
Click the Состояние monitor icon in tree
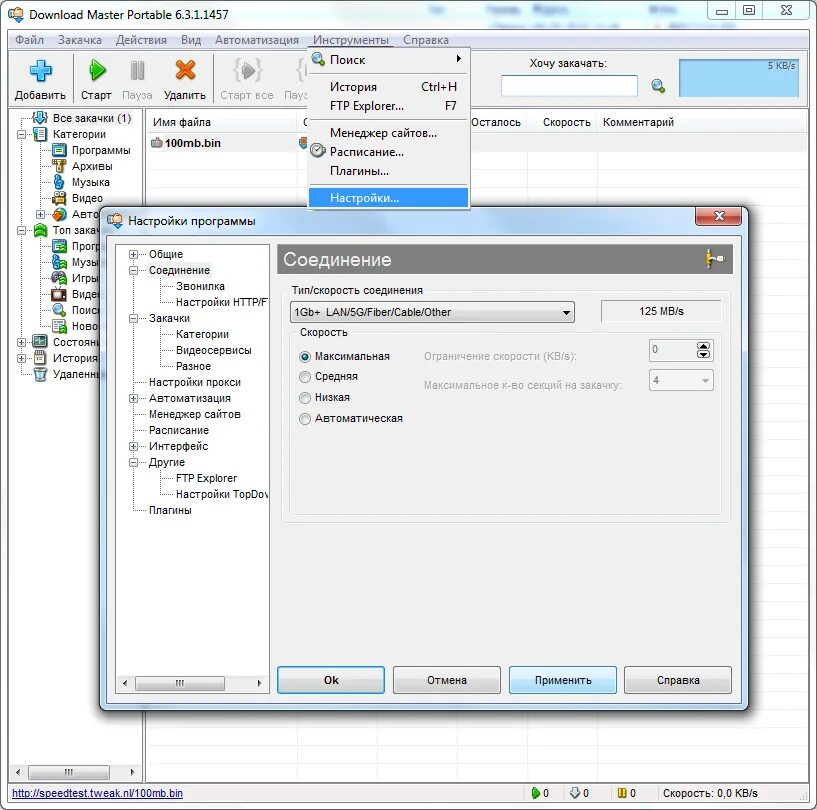[x=40, y=342]
